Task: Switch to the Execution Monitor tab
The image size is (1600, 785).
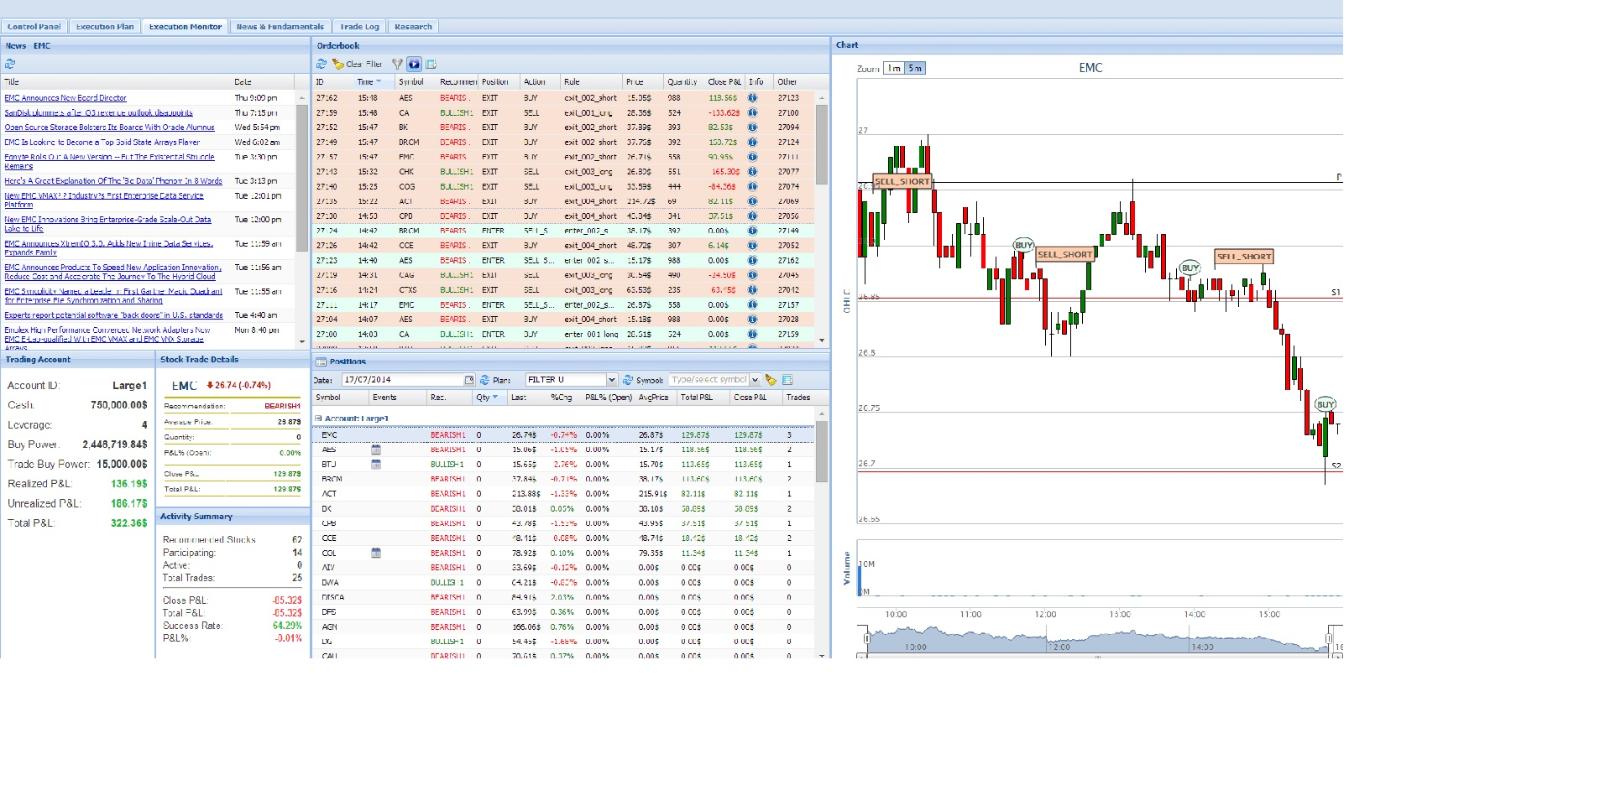Action: coord(185,27)
